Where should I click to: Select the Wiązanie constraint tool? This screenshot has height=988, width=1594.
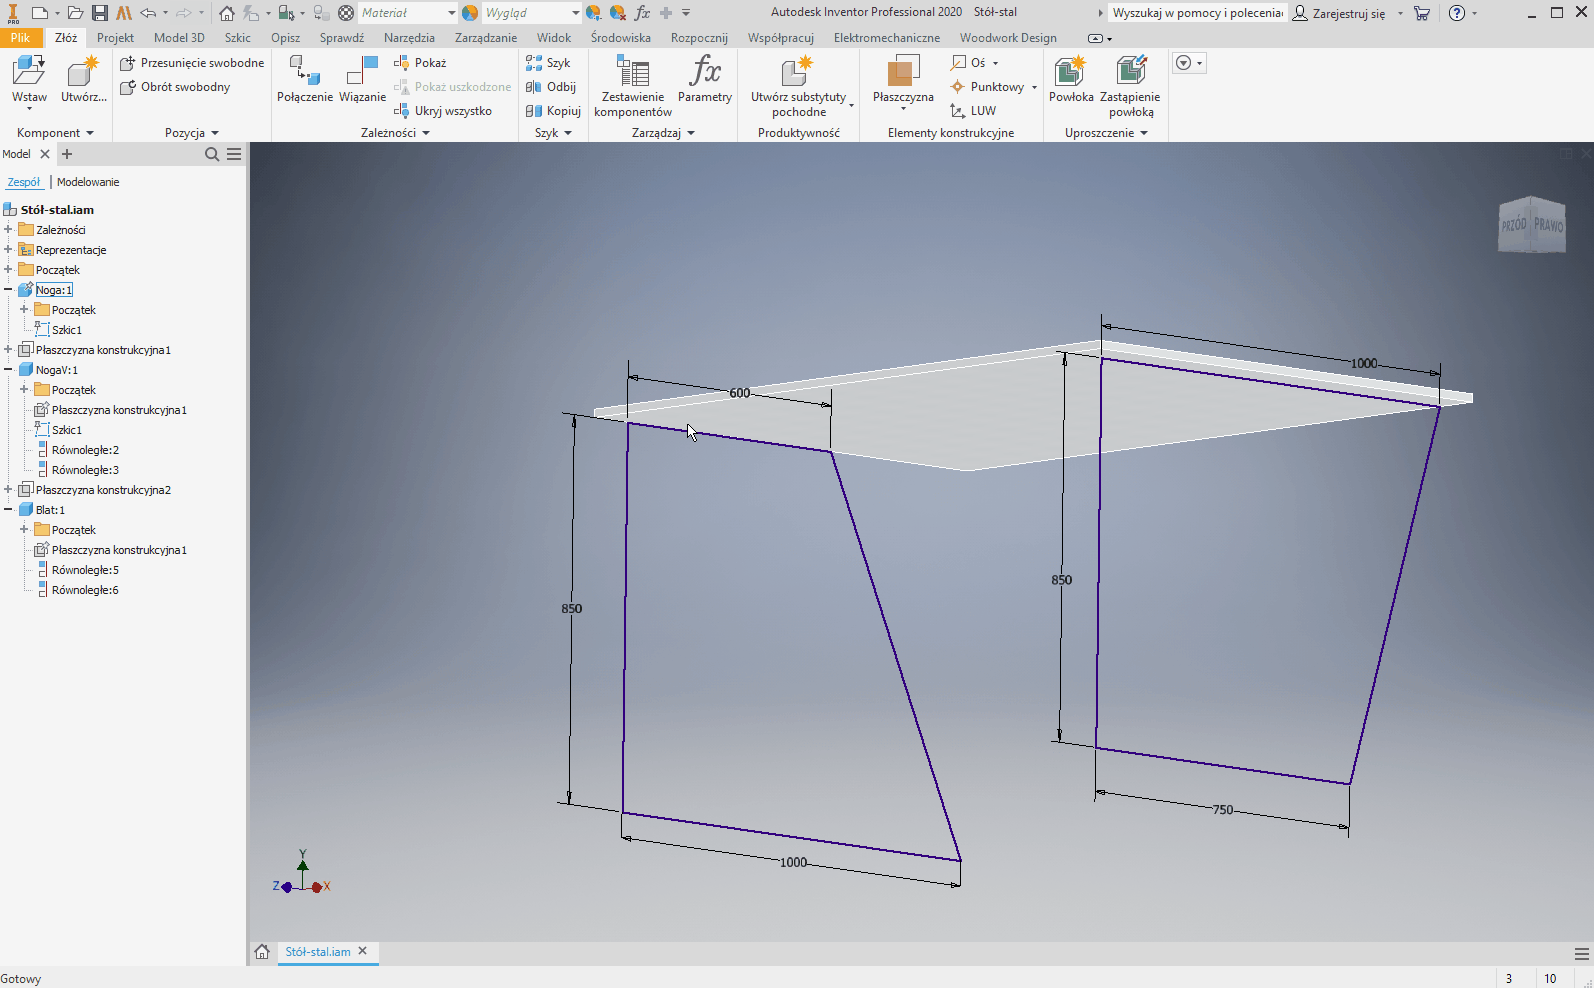point(362,73)
